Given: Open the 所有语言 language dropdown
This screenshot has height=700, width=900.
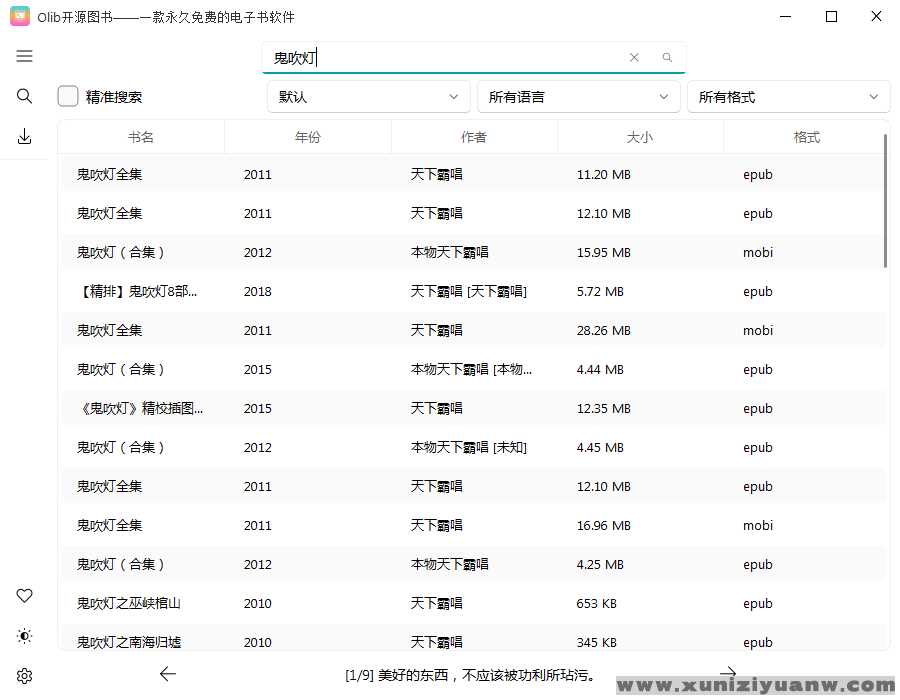Looking at the screenshot, I should coord(578,97).
